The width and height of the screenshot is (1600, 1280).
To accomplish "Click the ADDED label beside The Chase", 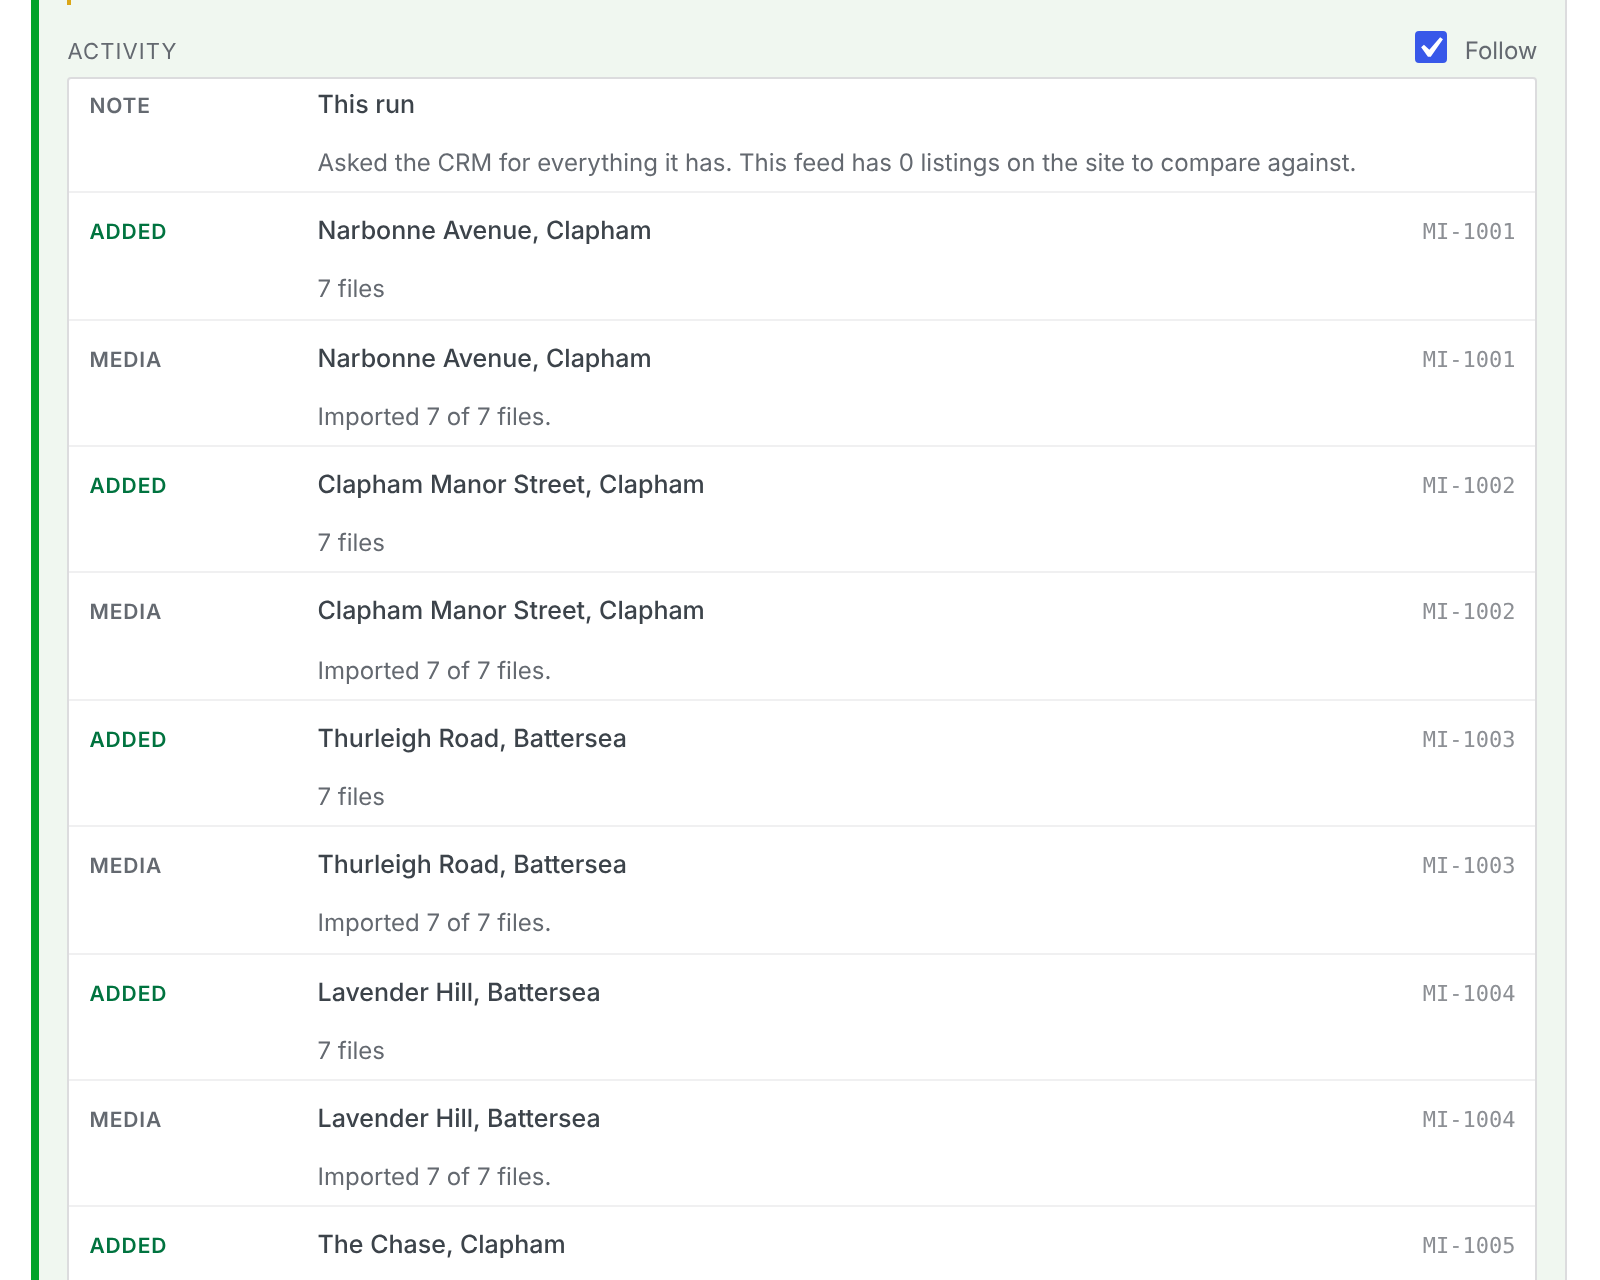I will [128, 1246].
